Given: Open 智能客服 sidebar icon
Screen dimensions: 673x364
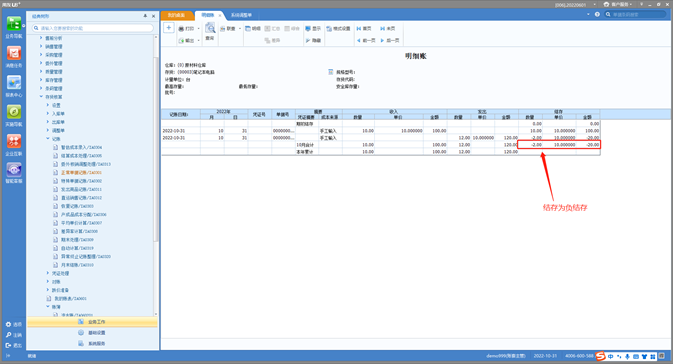Looking at the screenshot, I should pos(14,173).
